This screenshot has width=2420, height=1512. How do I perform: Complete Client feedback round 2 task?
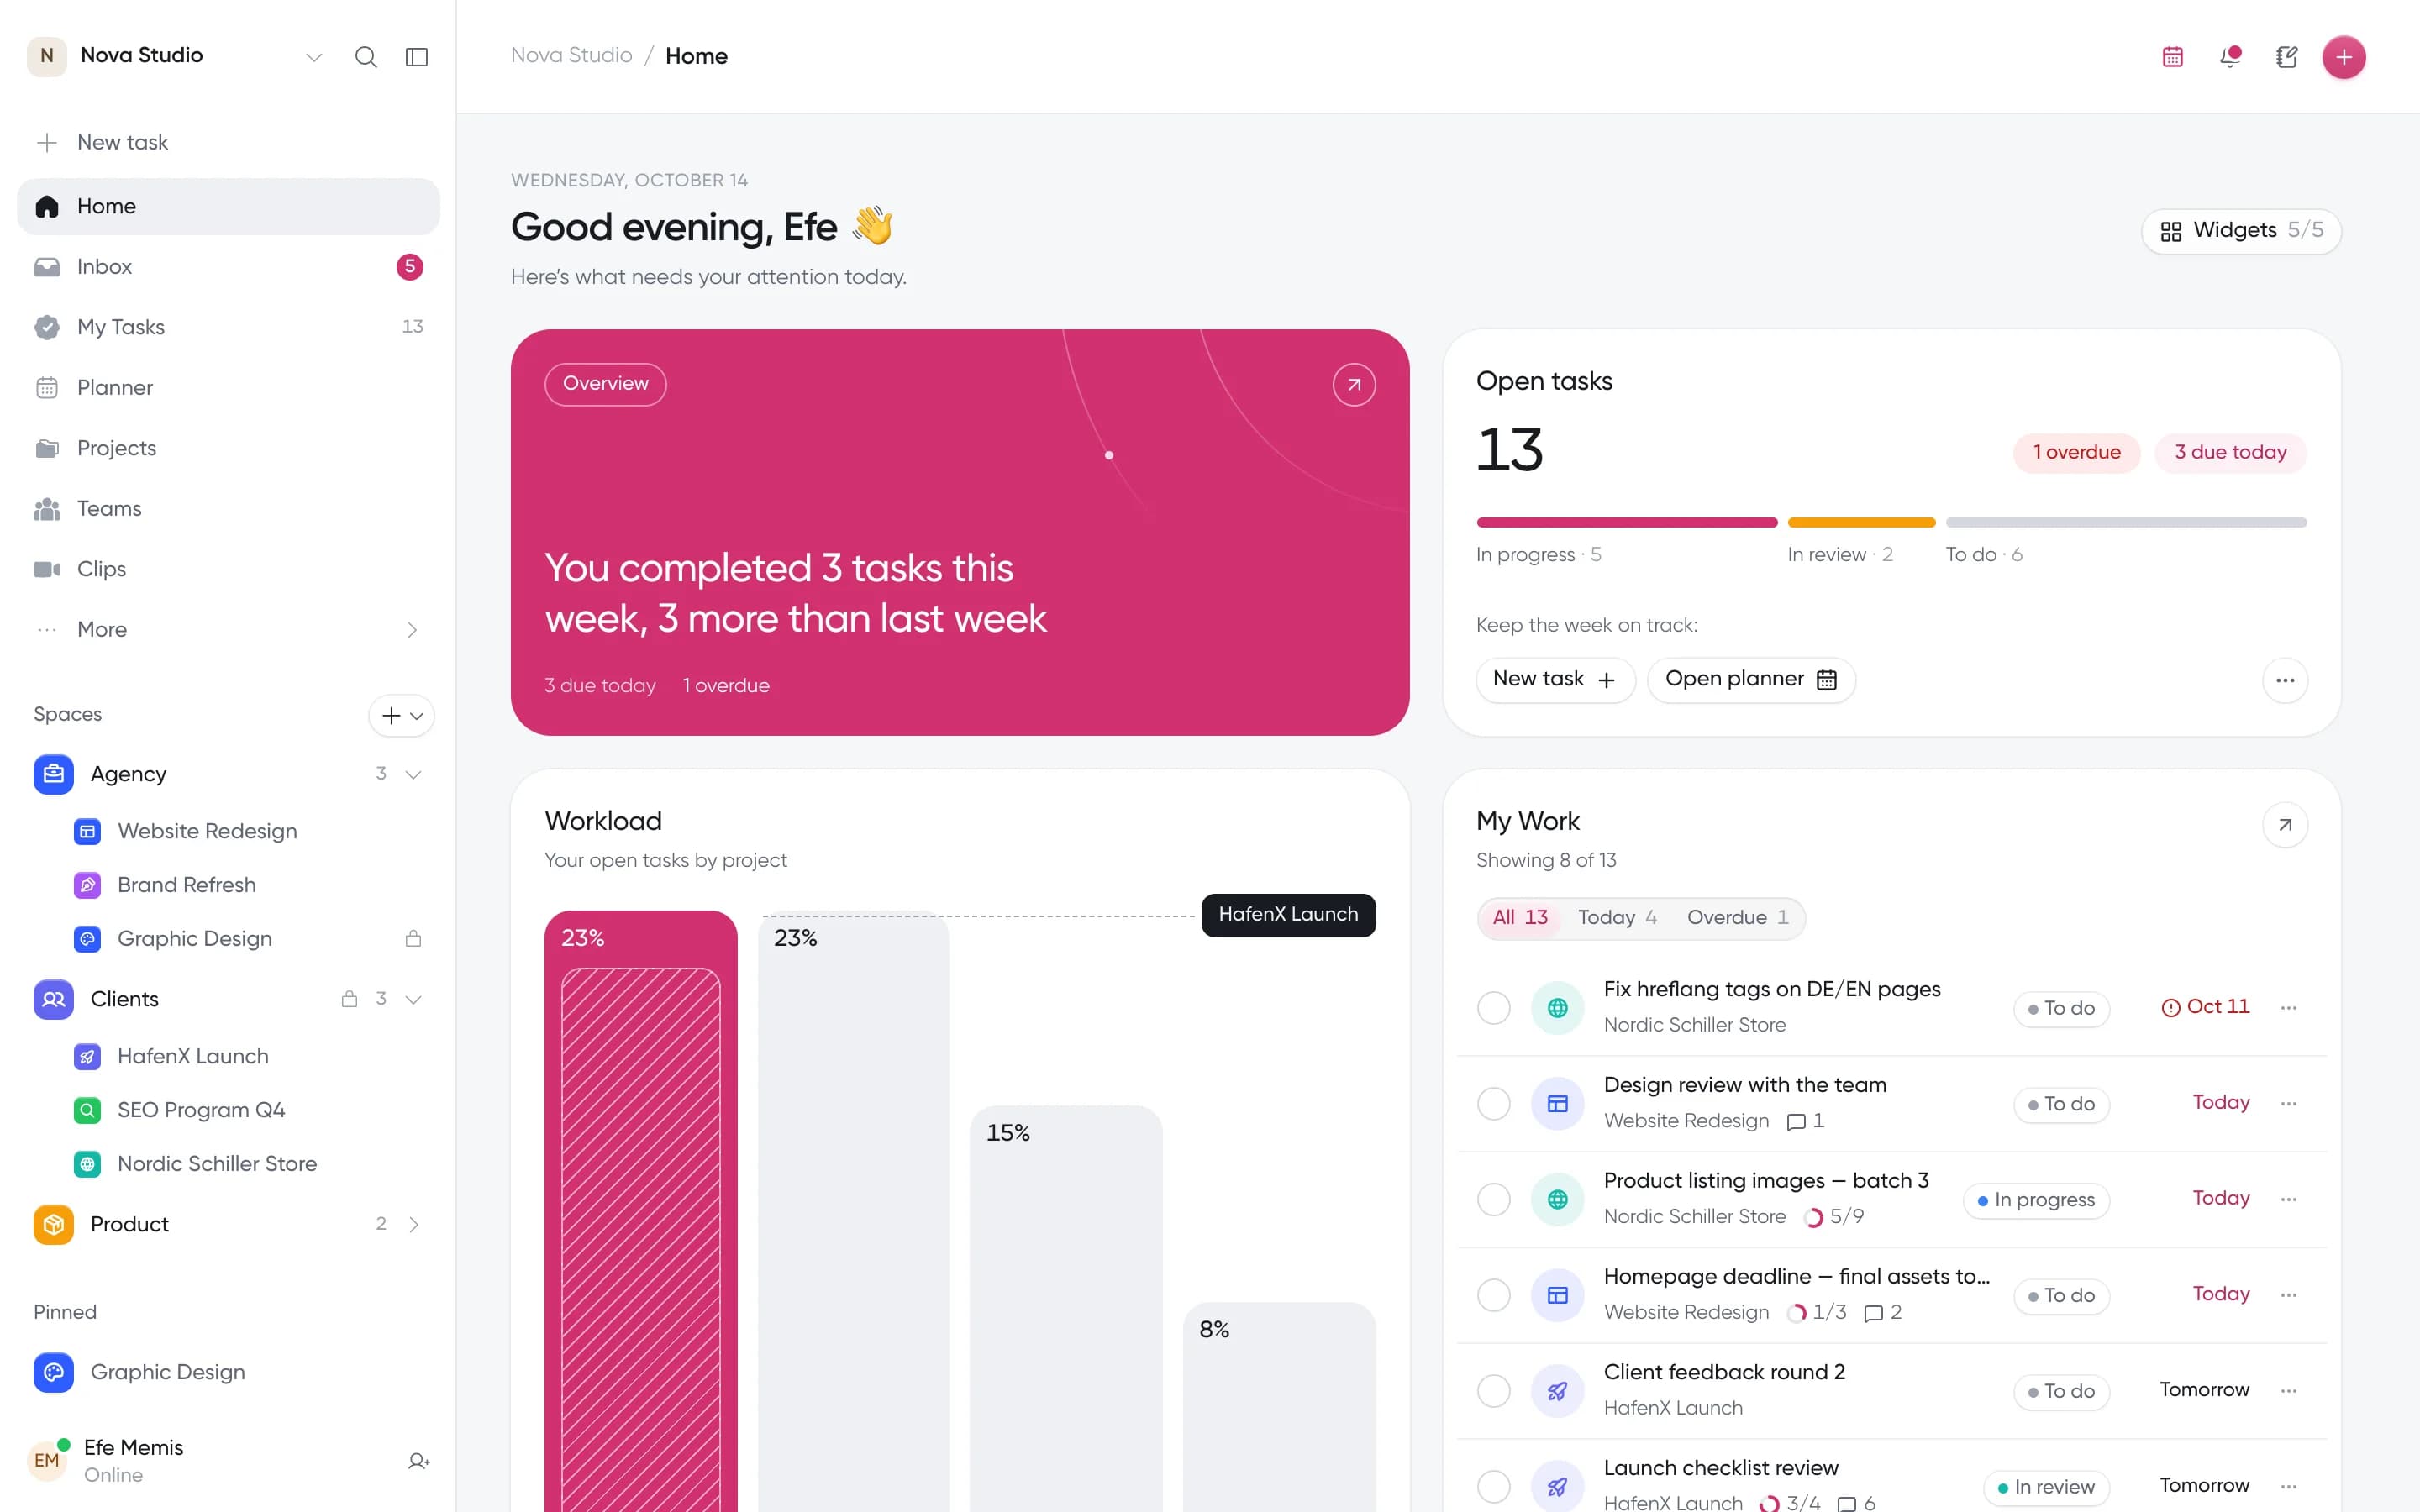[1494, 1391]
